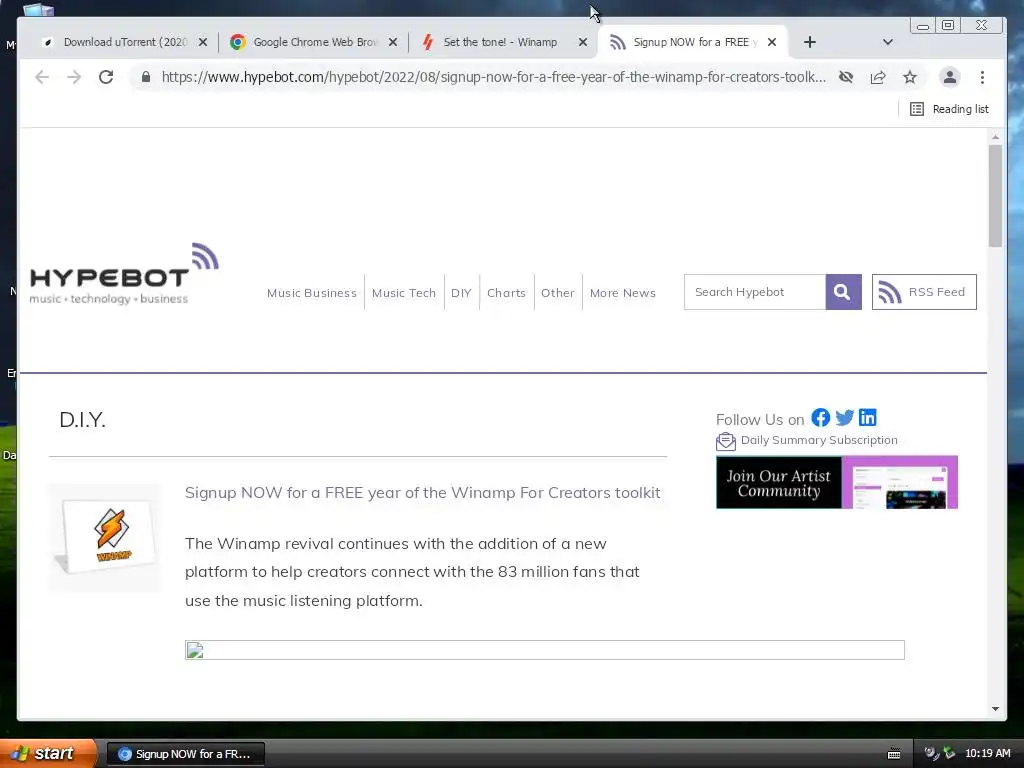Screen dimensions: 1024x768
Task: Bookmark this page with the star
Action: point(910,77)
